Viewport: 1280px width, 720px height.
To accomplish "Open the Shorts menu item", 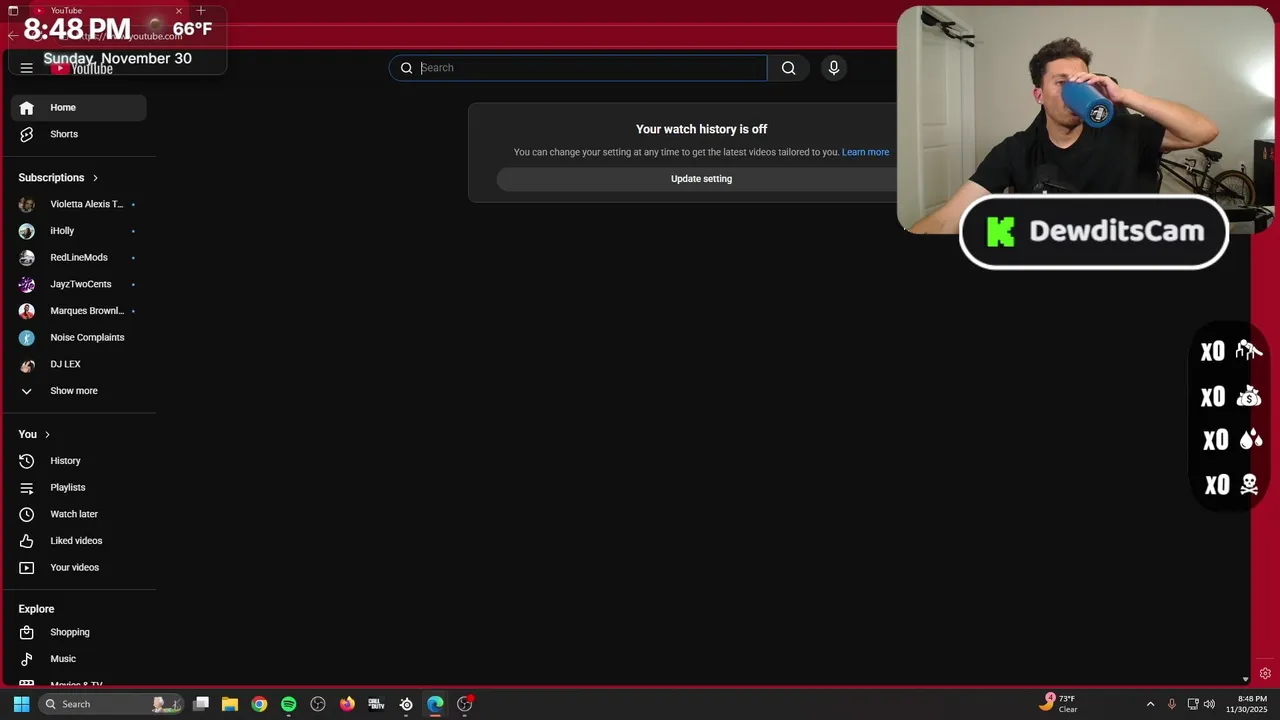I will 79,134.
